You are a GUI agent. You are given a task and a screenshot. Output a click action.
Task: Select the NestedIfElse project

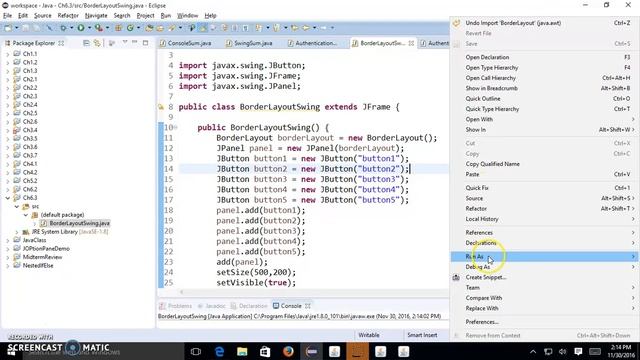(x=38, y=266)
